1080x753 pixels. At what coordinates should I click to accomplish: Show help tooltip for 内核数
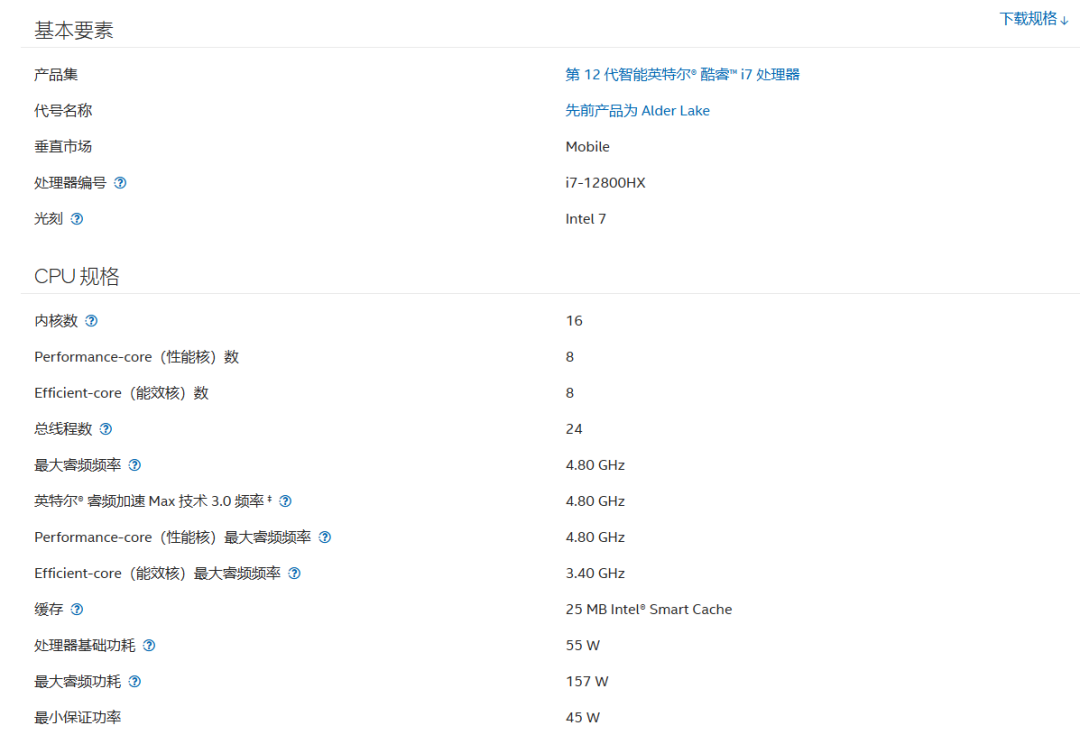tap(92, 321)
